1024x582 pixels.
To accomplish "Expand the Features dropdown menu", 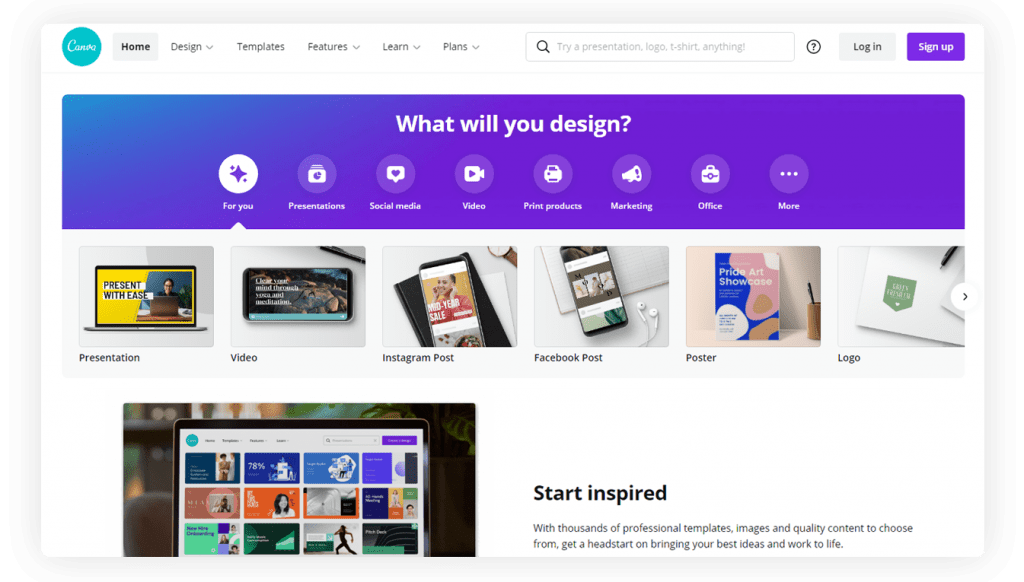I will (x=334, y=46).
